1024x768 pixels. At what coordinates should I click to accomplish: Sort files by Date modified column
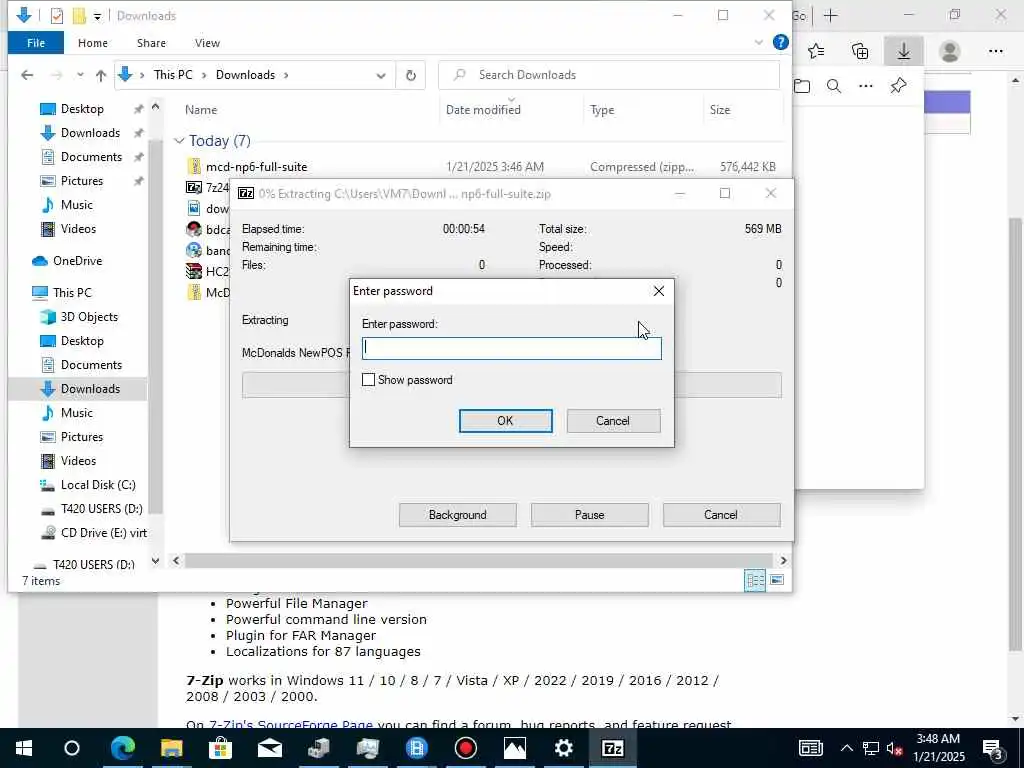click(483, 110)
